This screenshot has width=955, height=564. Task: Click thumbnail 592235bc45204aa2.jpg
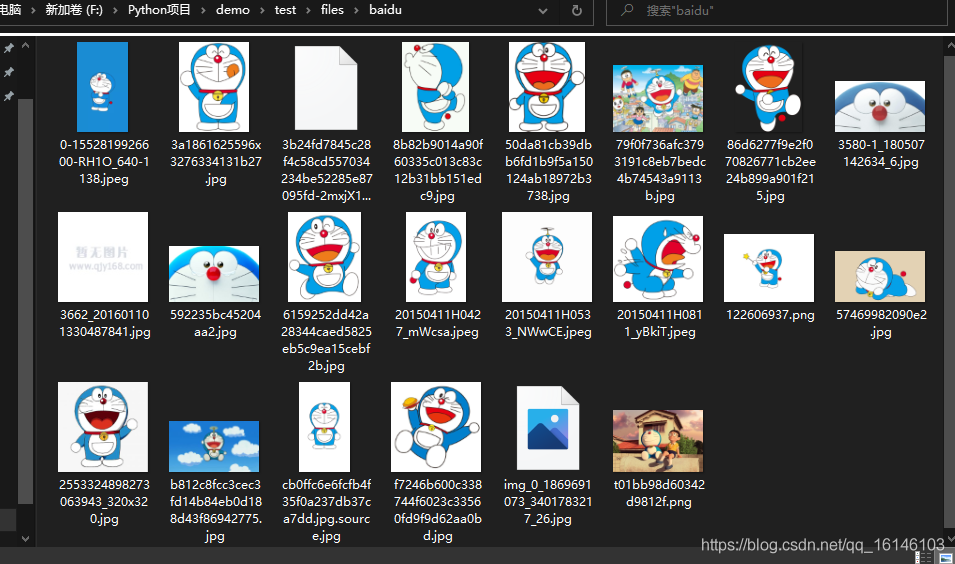pos(214,273)
